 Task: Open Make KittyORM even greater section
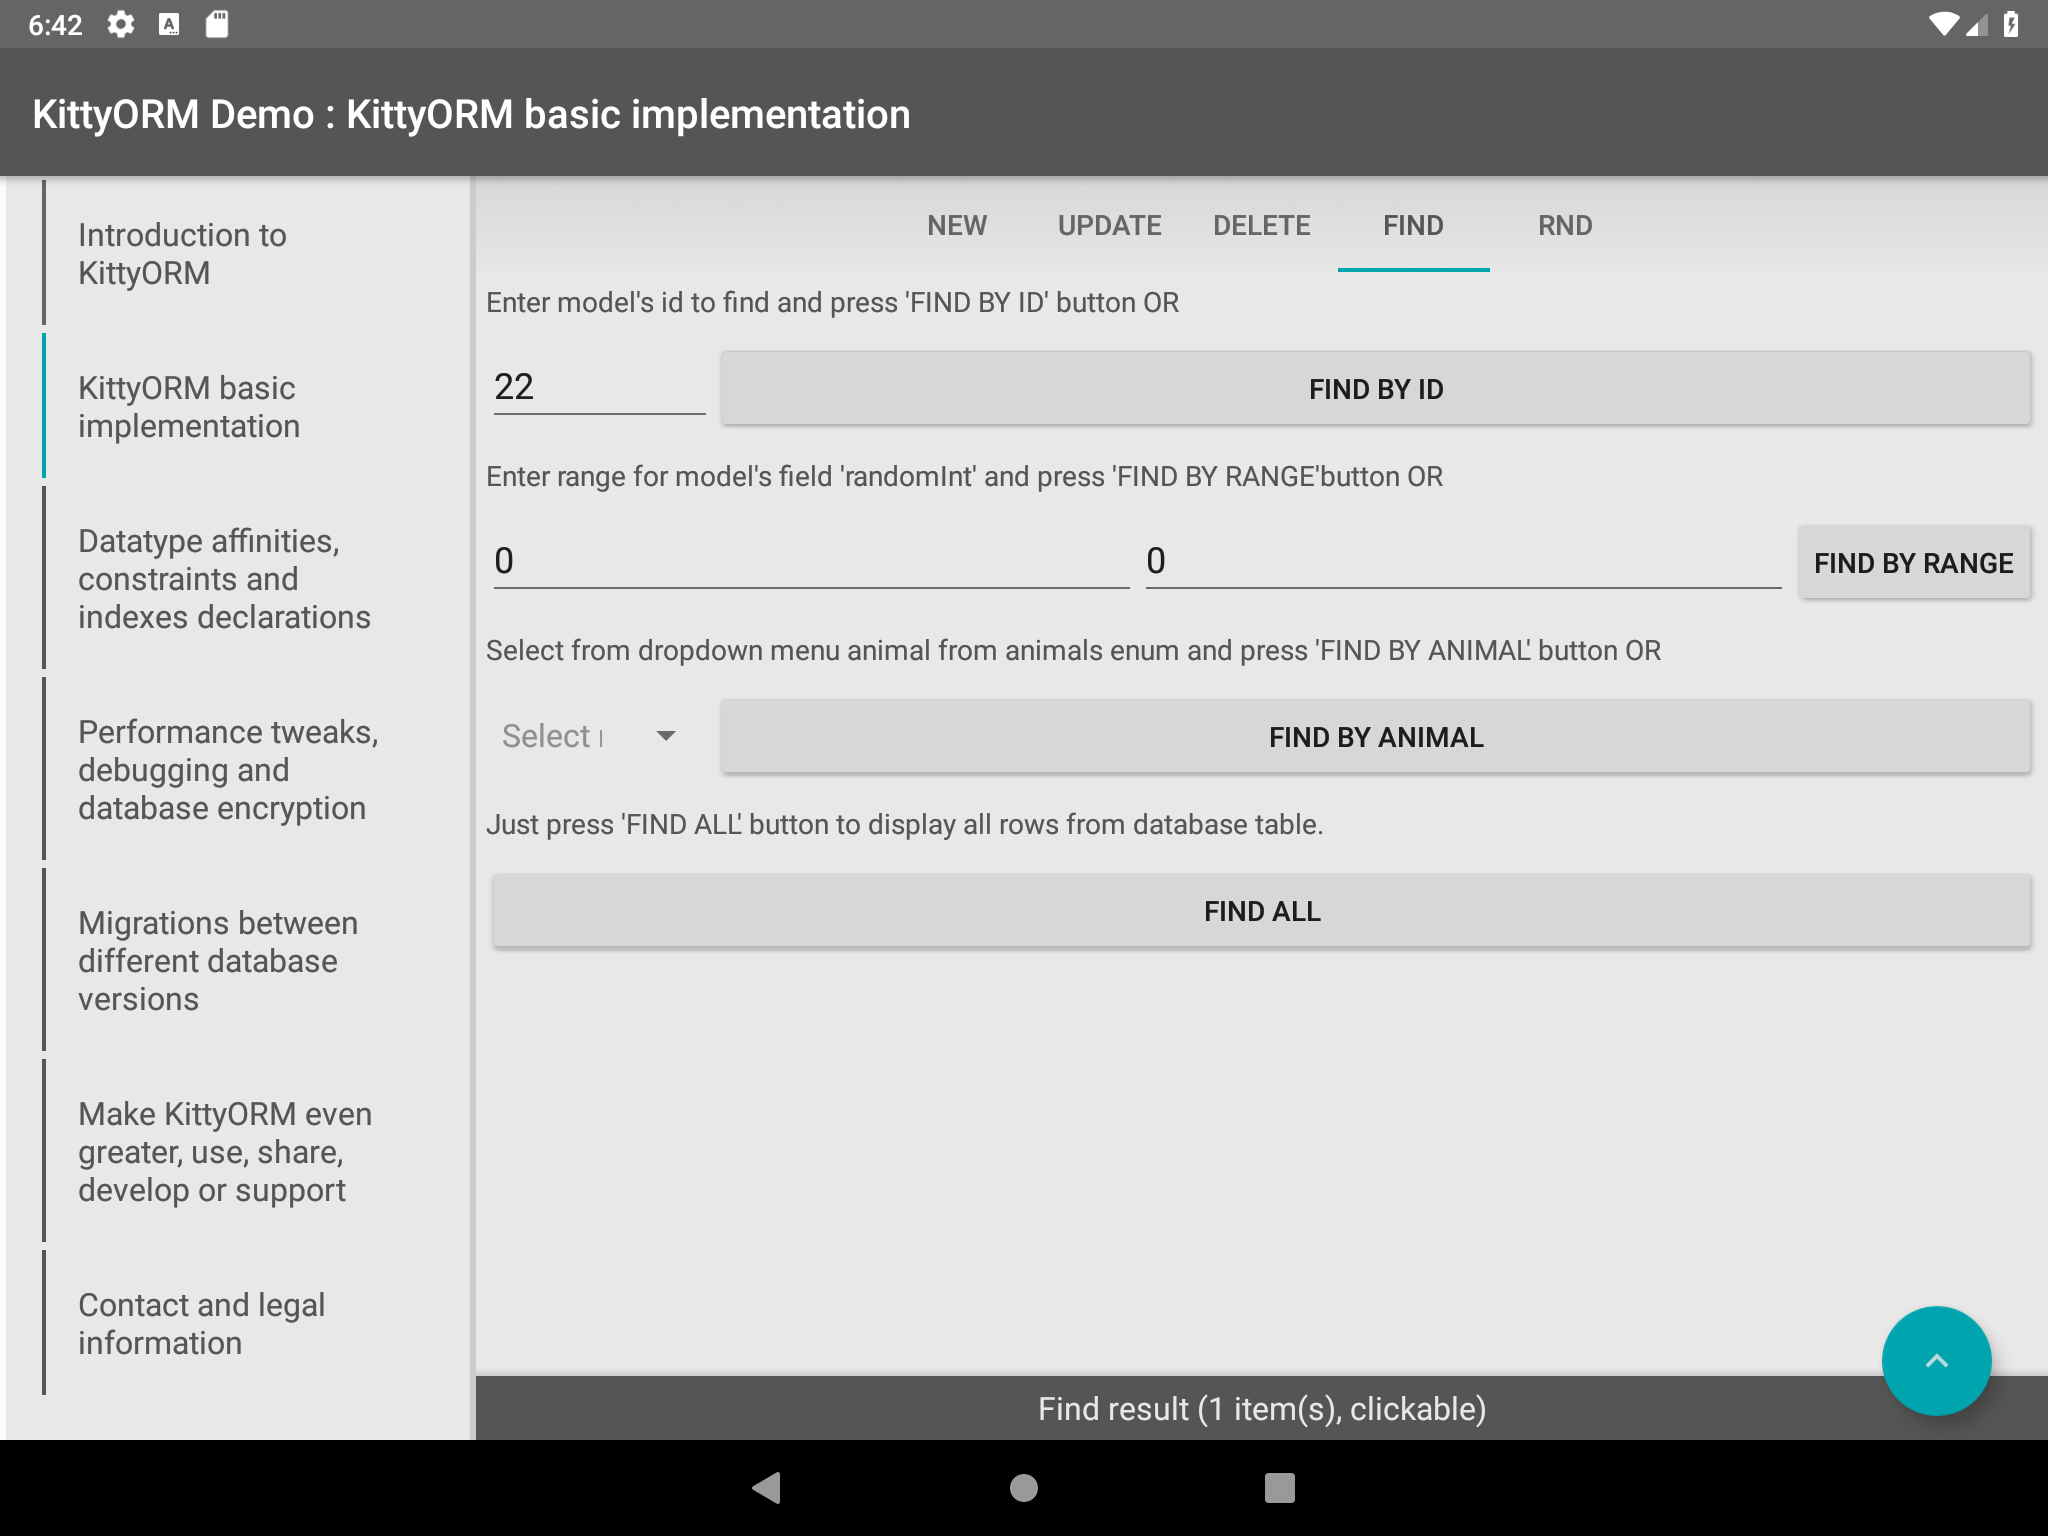[x=256, y=1152]
